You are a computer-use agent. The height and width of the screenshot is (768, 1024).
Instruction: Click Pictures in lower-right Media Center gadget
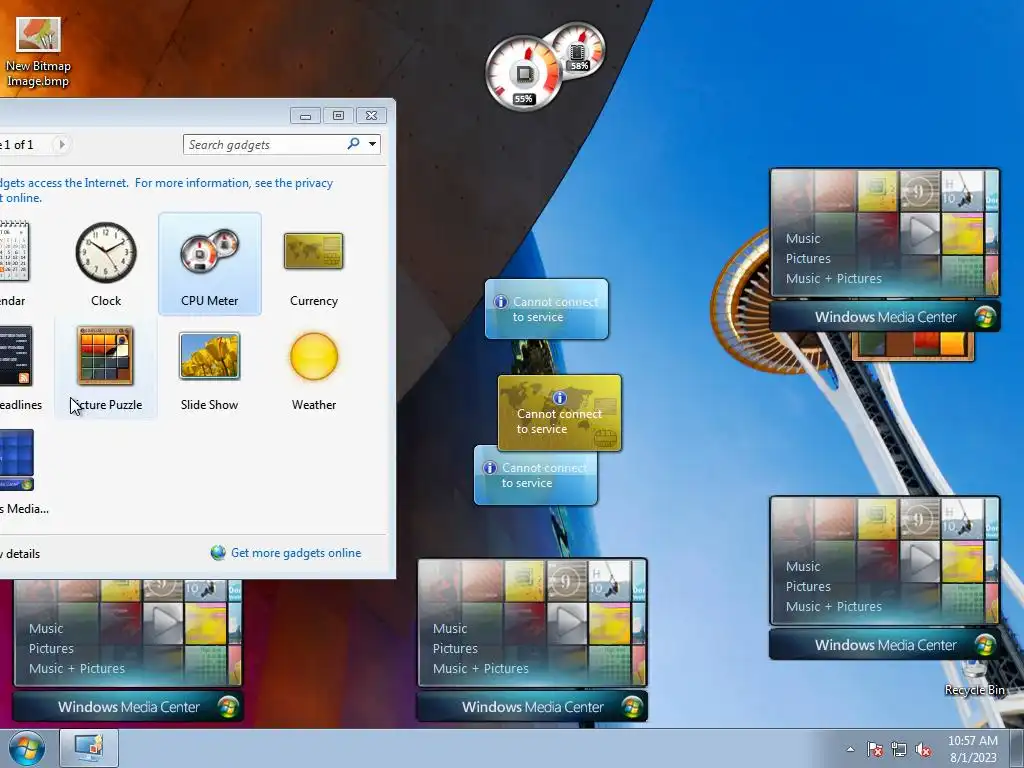pos(808,586)
